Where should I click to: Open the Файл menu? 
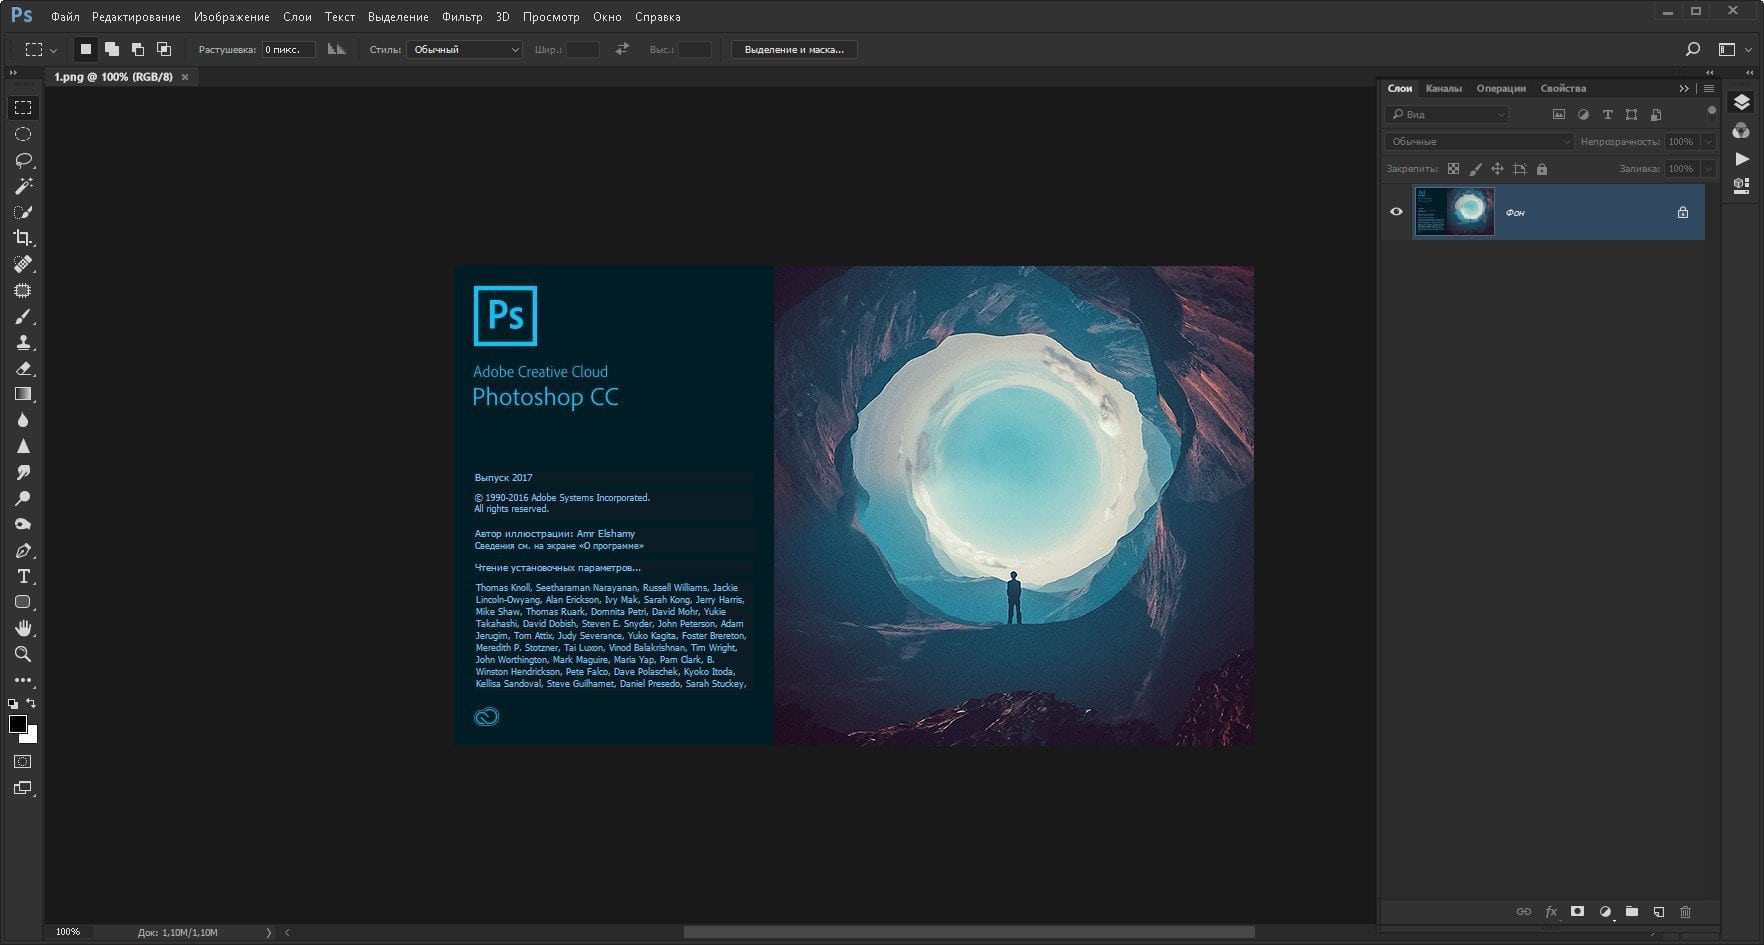click(x=65, y=17)
